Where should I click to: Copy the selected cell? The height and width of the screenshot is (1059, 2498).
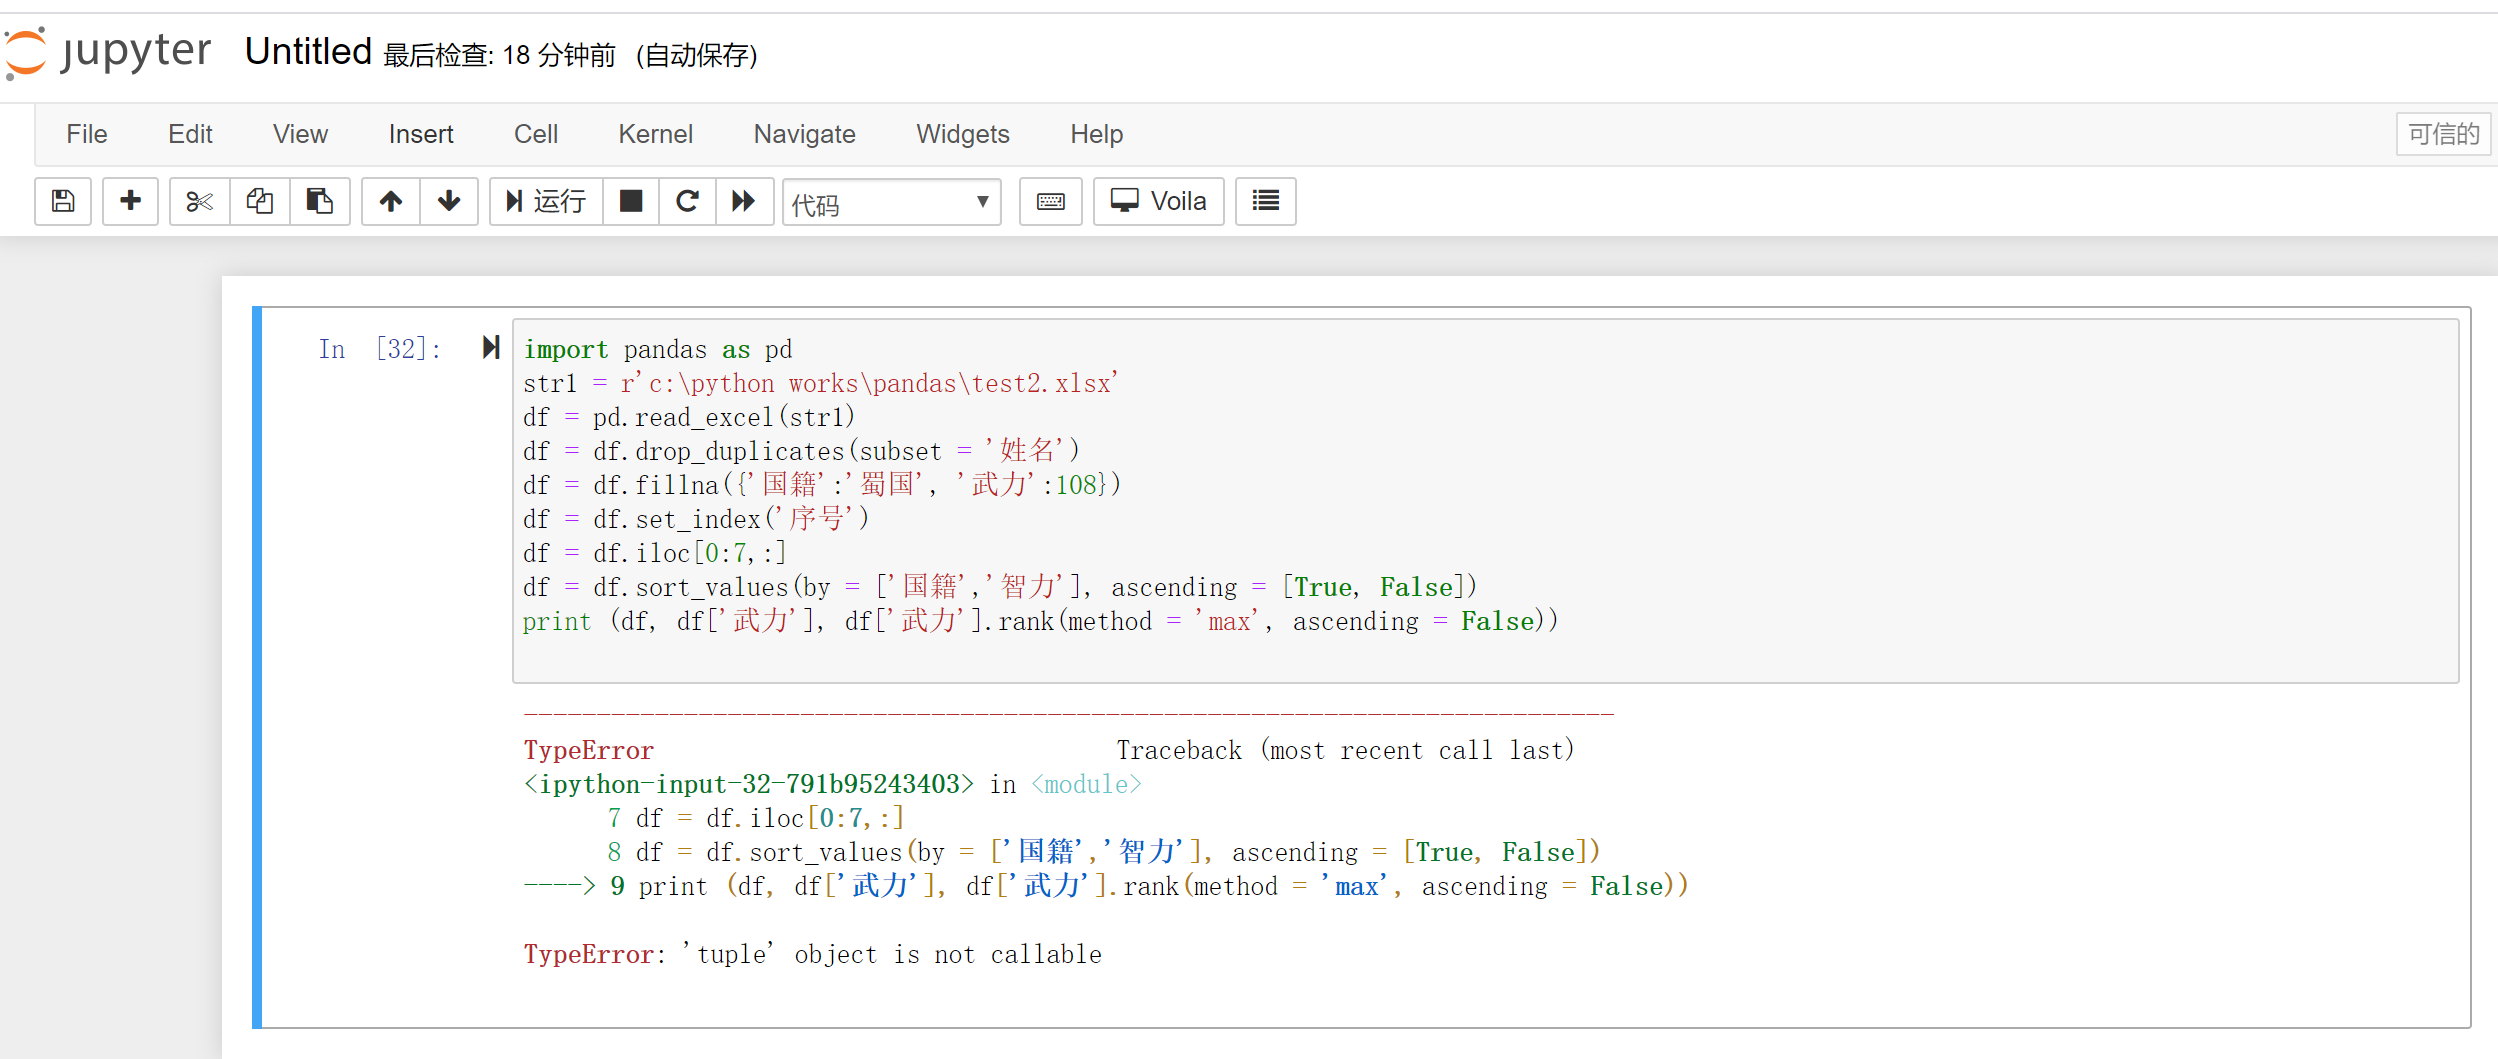[x=260, y=202]
